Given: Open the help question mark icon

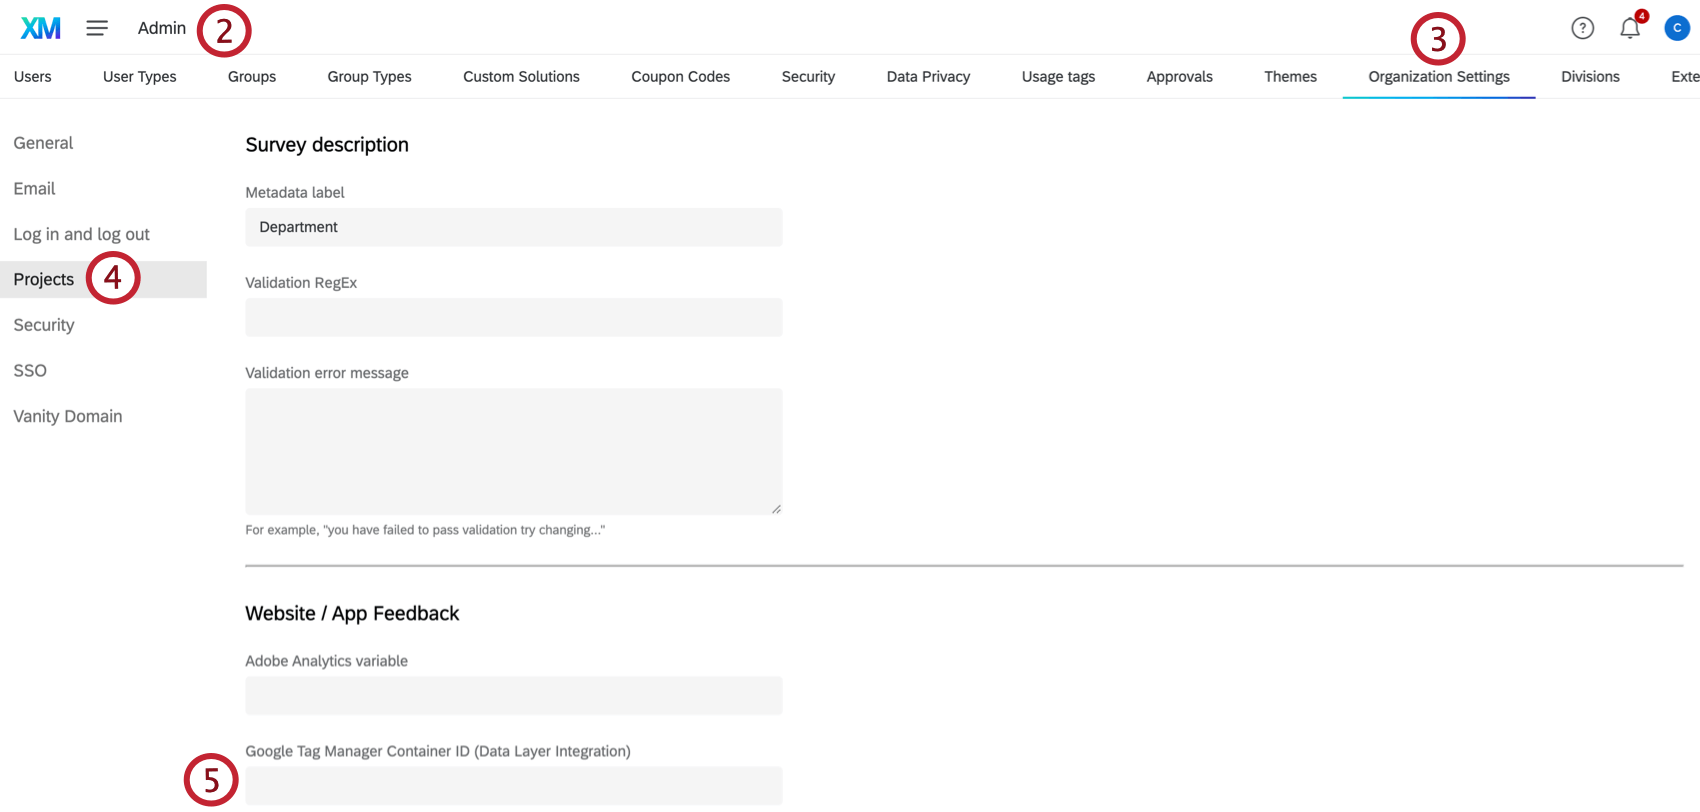Looking at the screenshot, I should pos(1582,28).
